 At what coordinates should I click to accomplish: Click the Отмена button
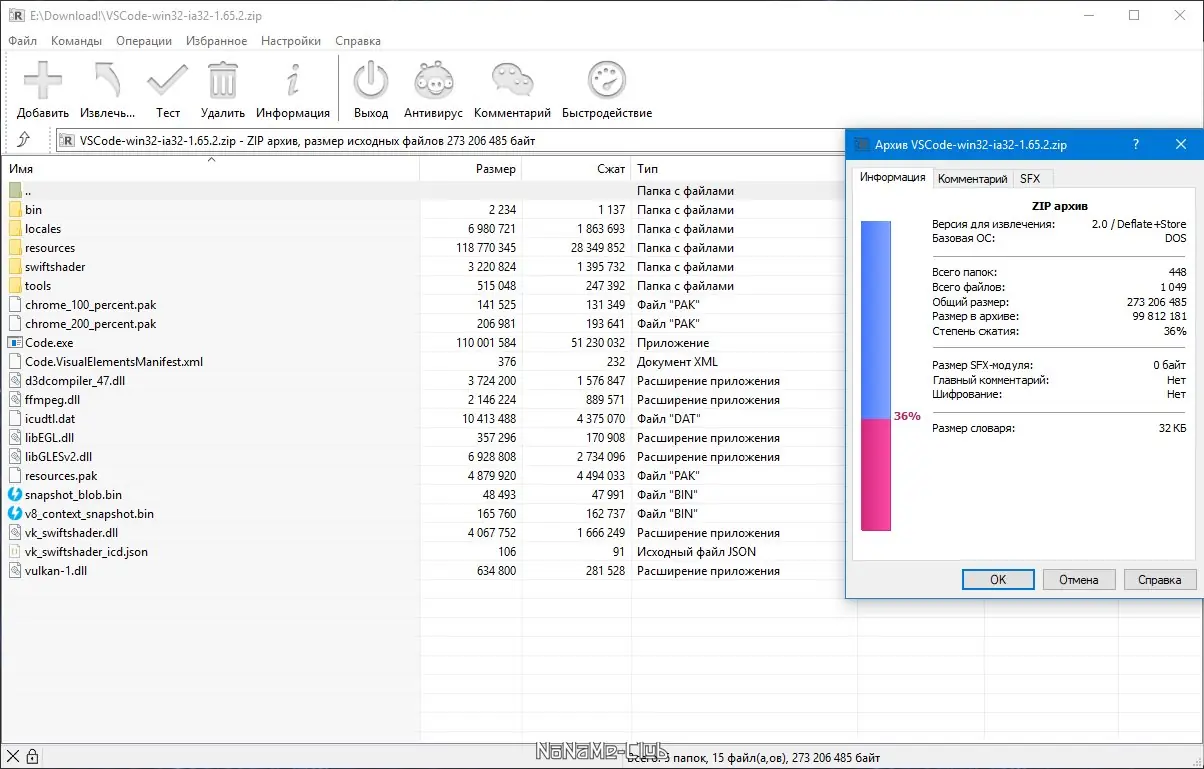point(1079,579)
